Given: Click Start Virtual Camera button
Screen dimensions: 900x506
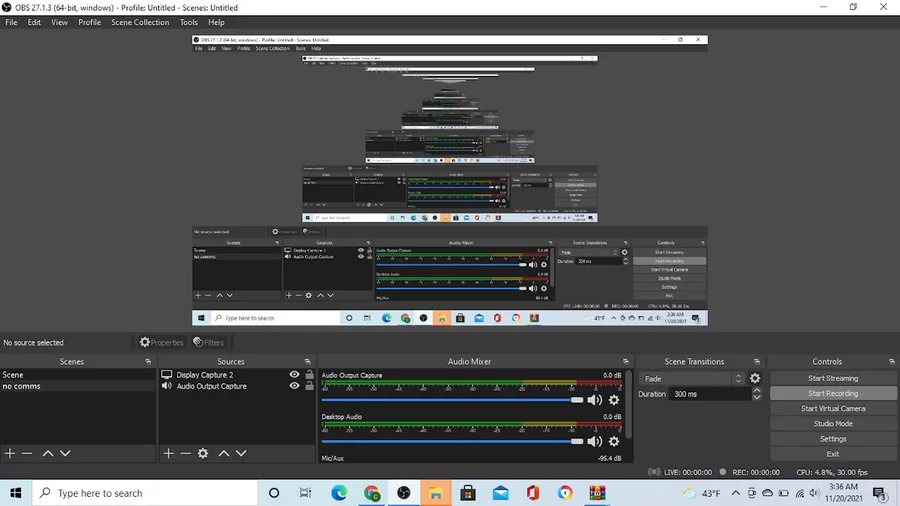Looking at the screenshot, I should click(x=833, y=408).
